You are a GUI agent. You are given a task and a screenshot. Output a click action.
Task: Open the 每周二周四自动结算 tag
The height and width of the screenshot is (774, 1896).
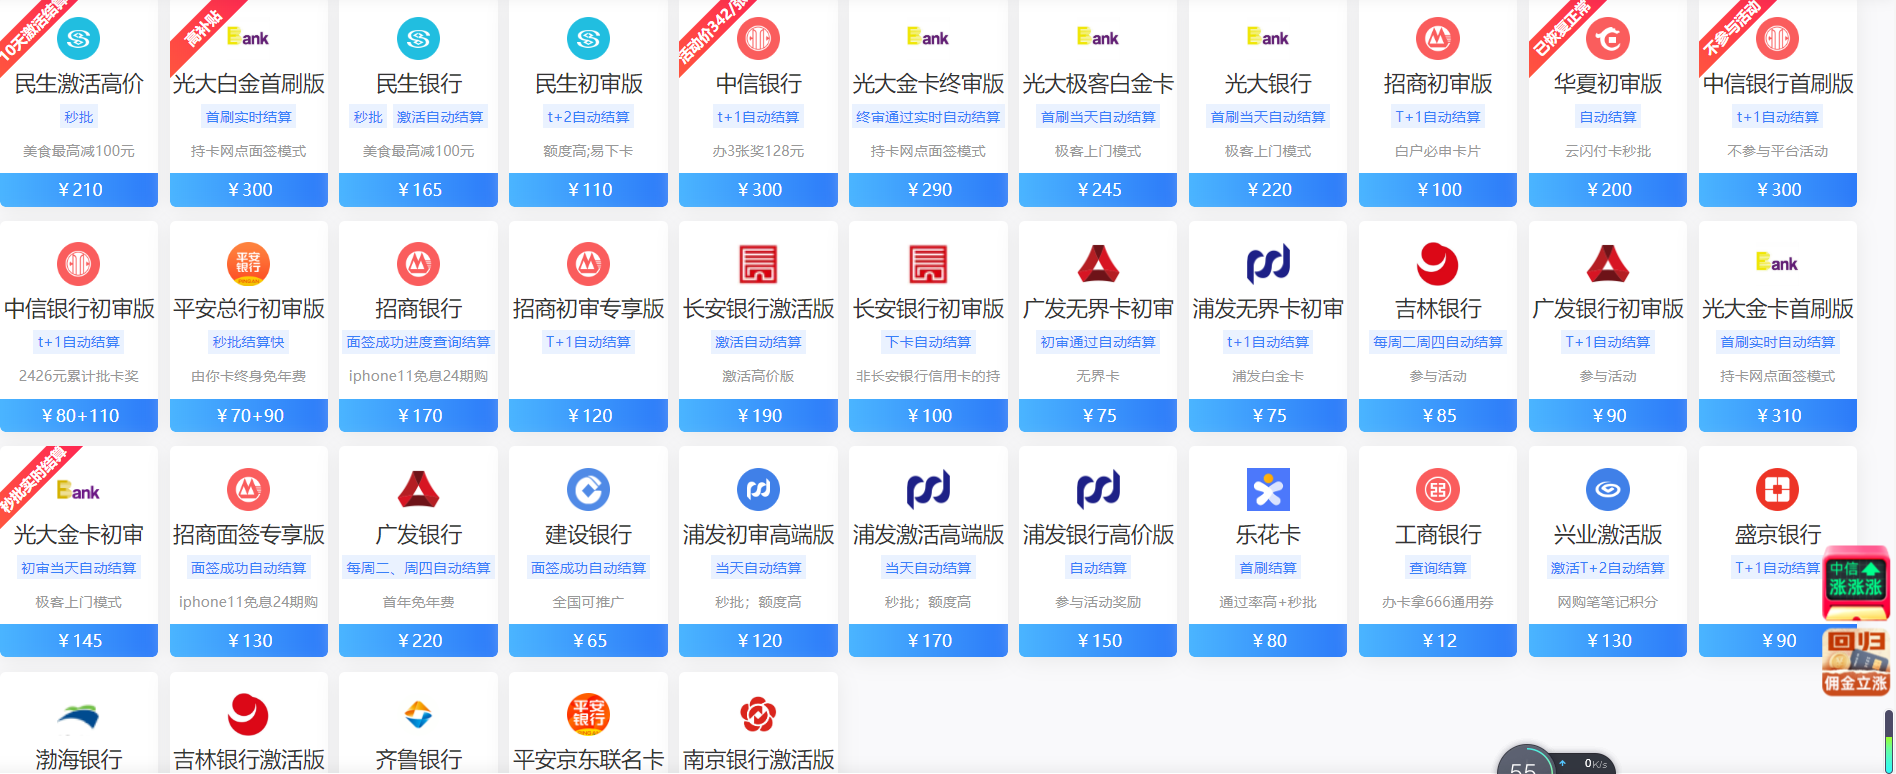click(1438, 342)
